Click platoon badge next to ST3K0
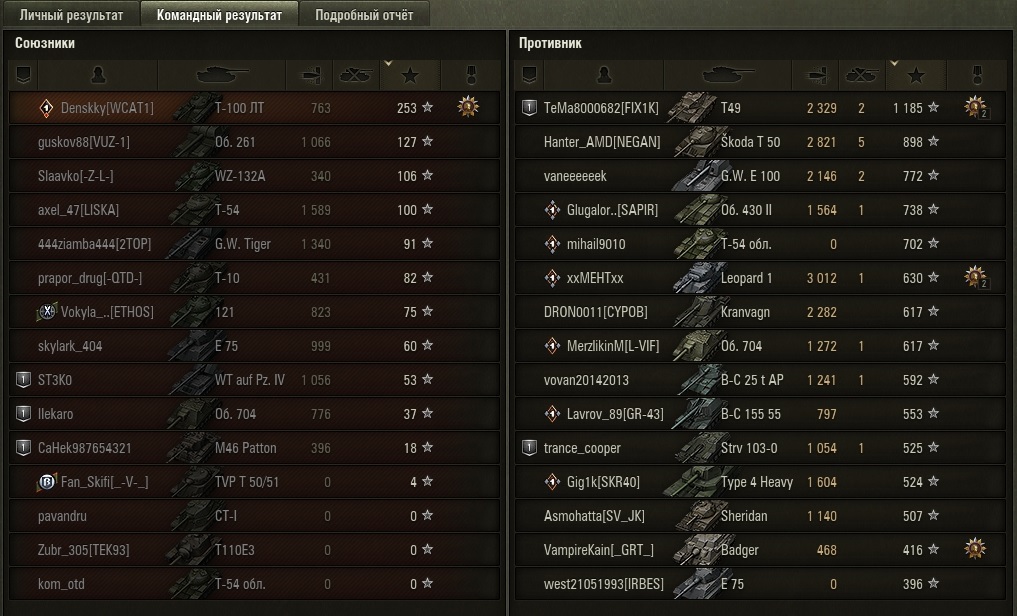 [x=23, y=379]
